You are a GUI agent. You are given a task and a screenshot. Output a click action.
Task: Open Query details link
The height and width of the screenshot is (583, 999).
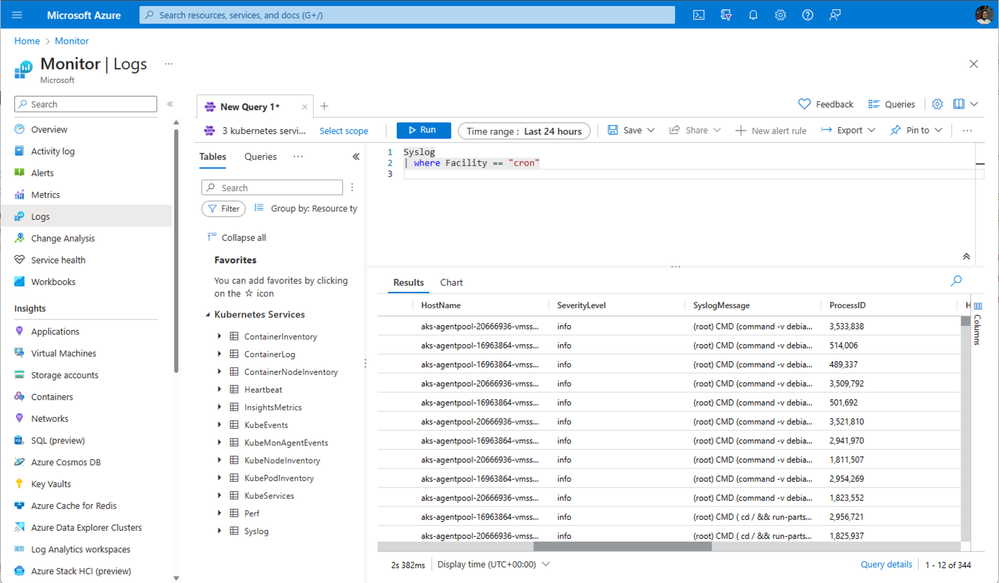pos(886,565)
